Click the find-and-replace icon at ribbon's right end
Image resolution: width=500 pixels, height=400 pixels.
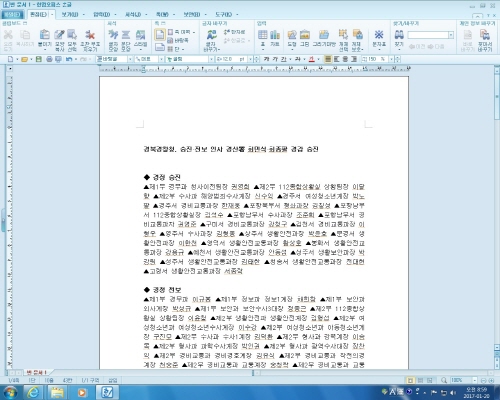(x=485, y=36)
